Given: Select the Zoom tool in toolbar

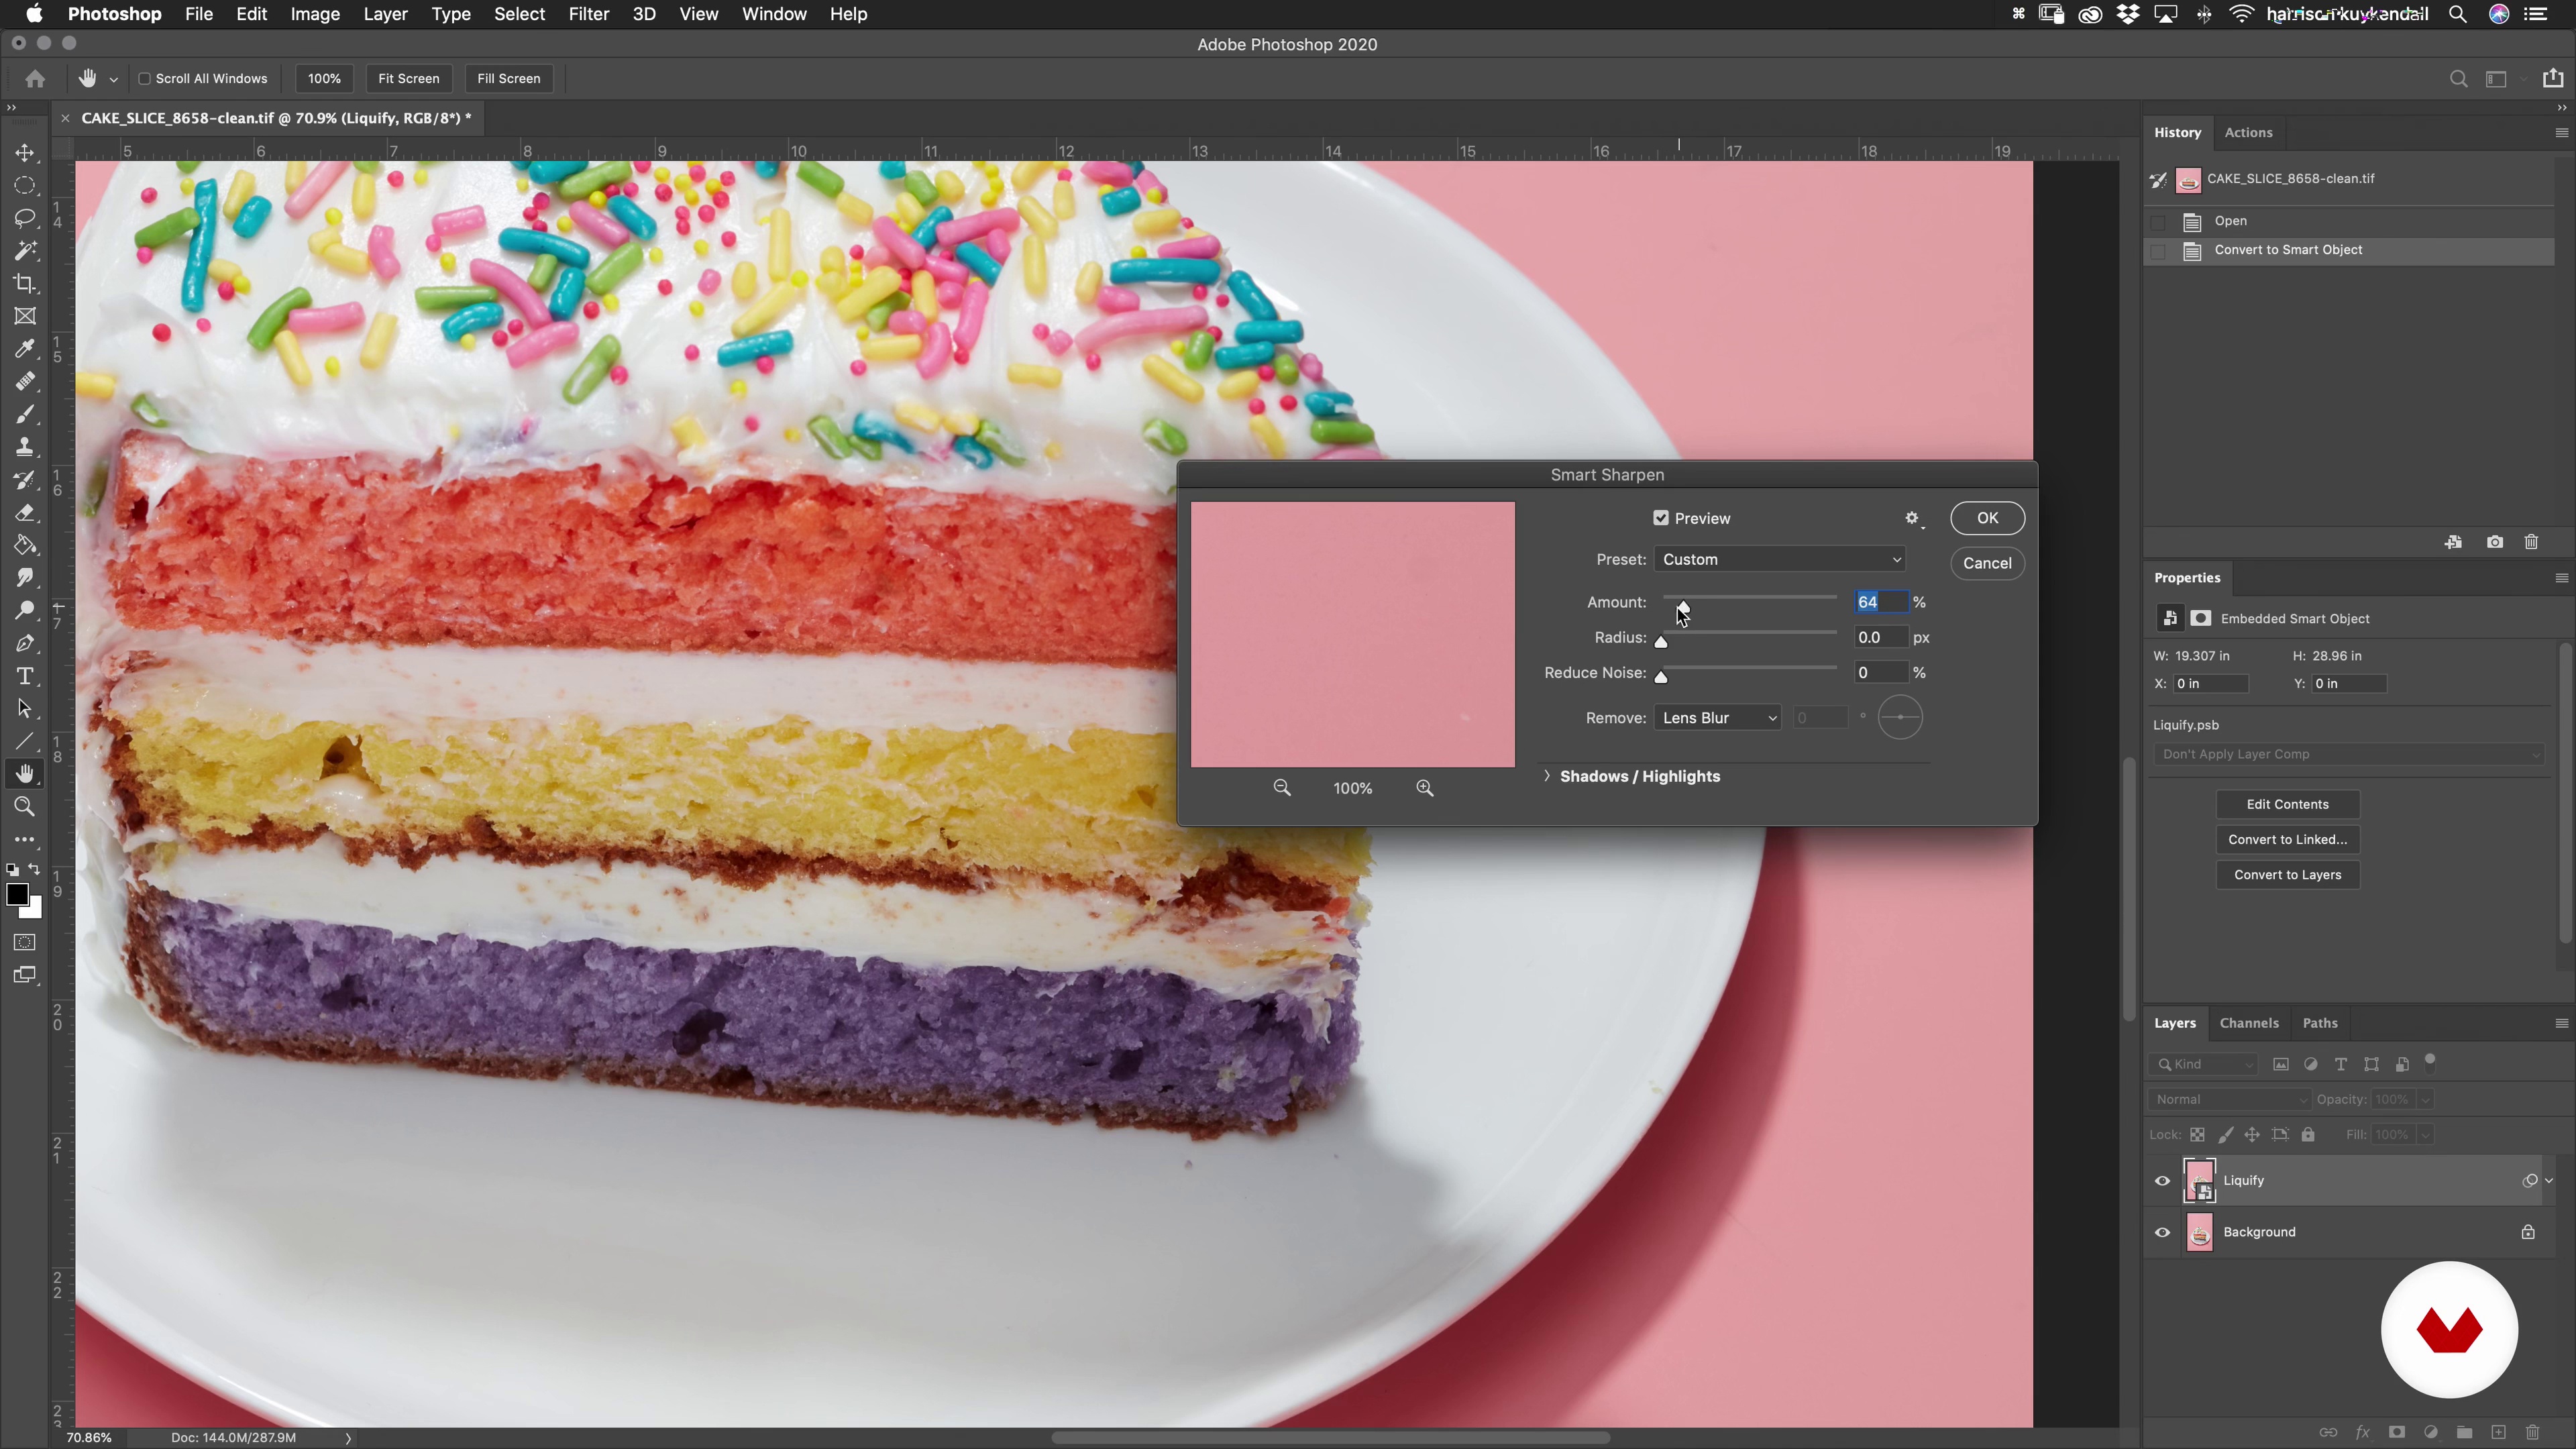Looking at the screenshot, I should click(25, 807).
